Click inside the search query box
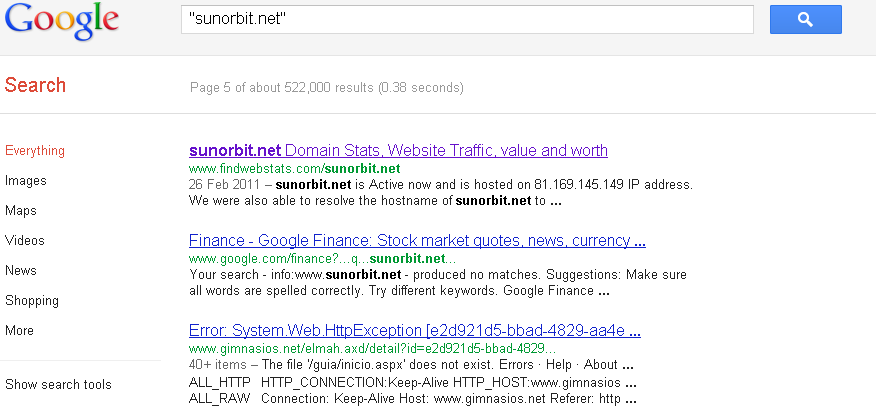The width and height of the screenshot is (876, 414). 467,20
